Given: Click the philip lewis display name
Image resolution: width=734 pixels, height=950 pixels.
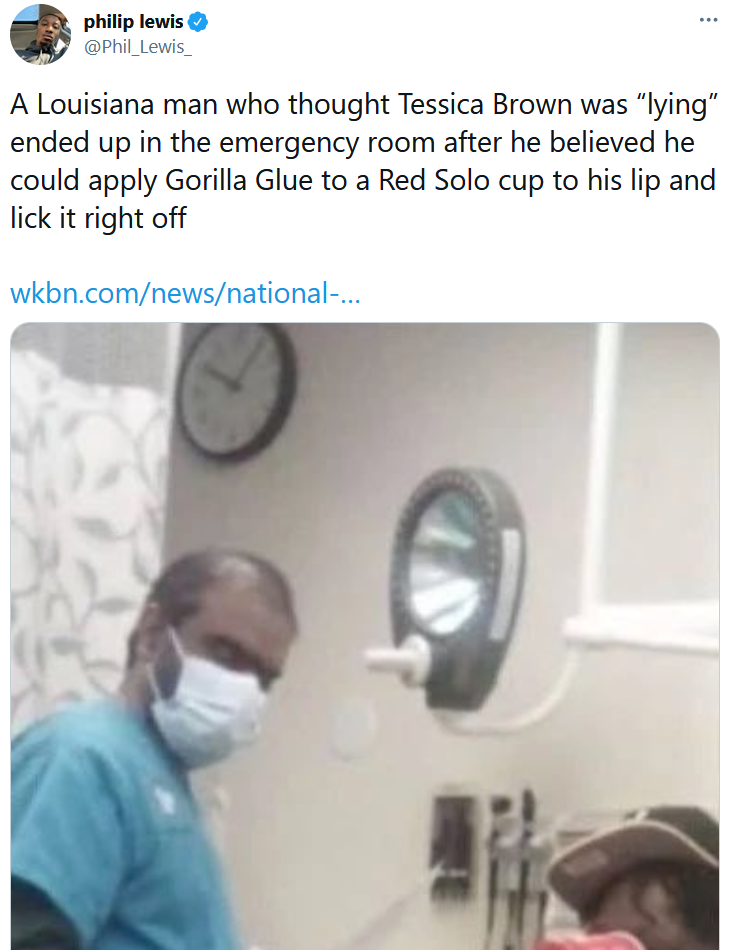Looking at the screenshot, I should pos(133,22).
